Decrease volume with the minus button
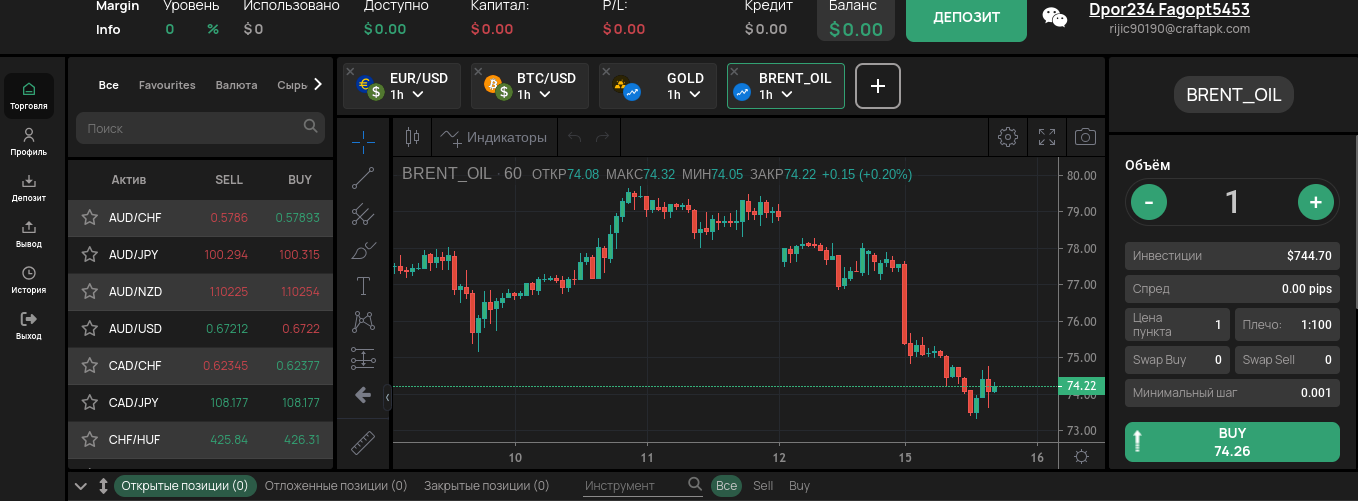 1149,202
